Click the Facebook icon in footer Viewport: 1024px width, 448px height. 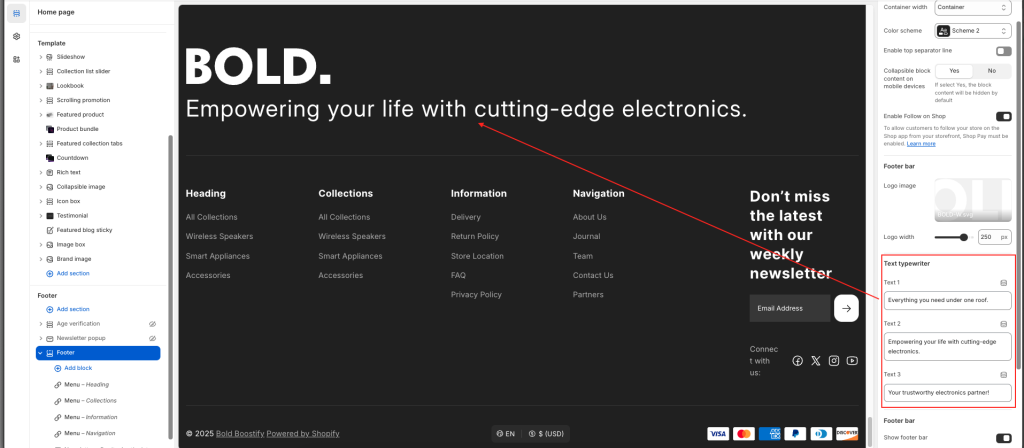click(x=797, y=360)
